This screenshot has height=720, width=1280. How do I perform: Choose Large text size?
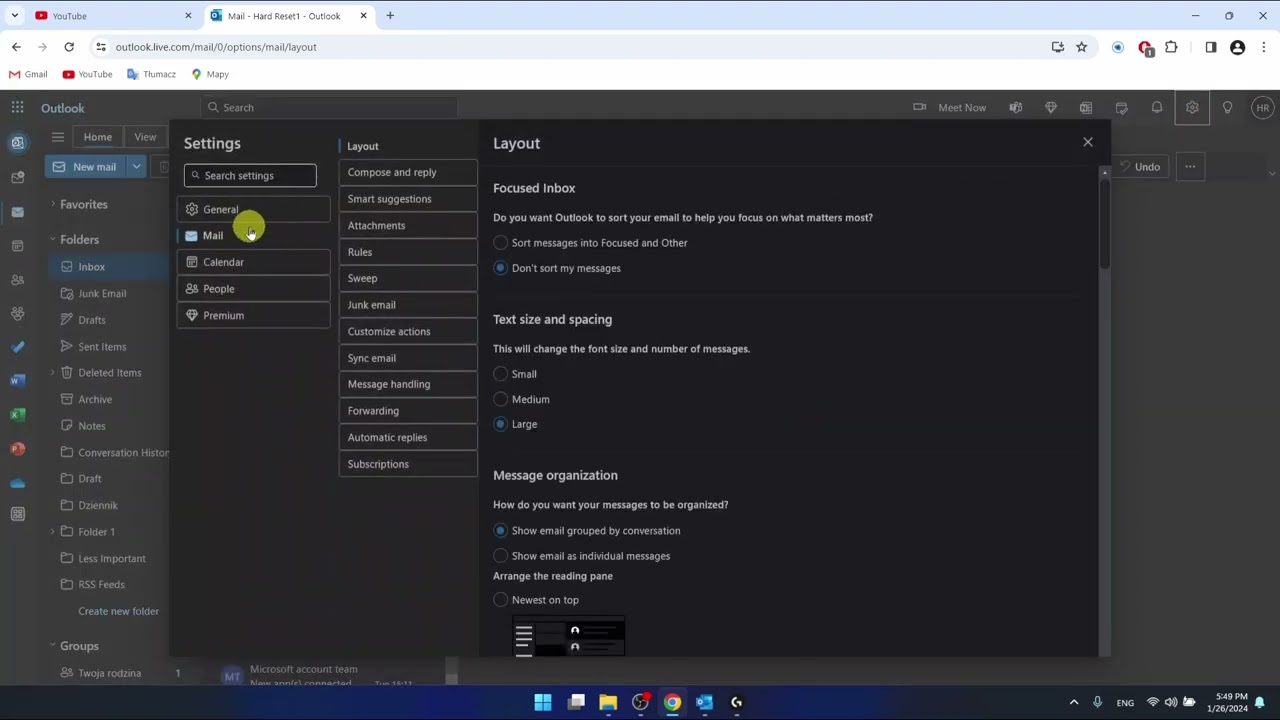501,424
